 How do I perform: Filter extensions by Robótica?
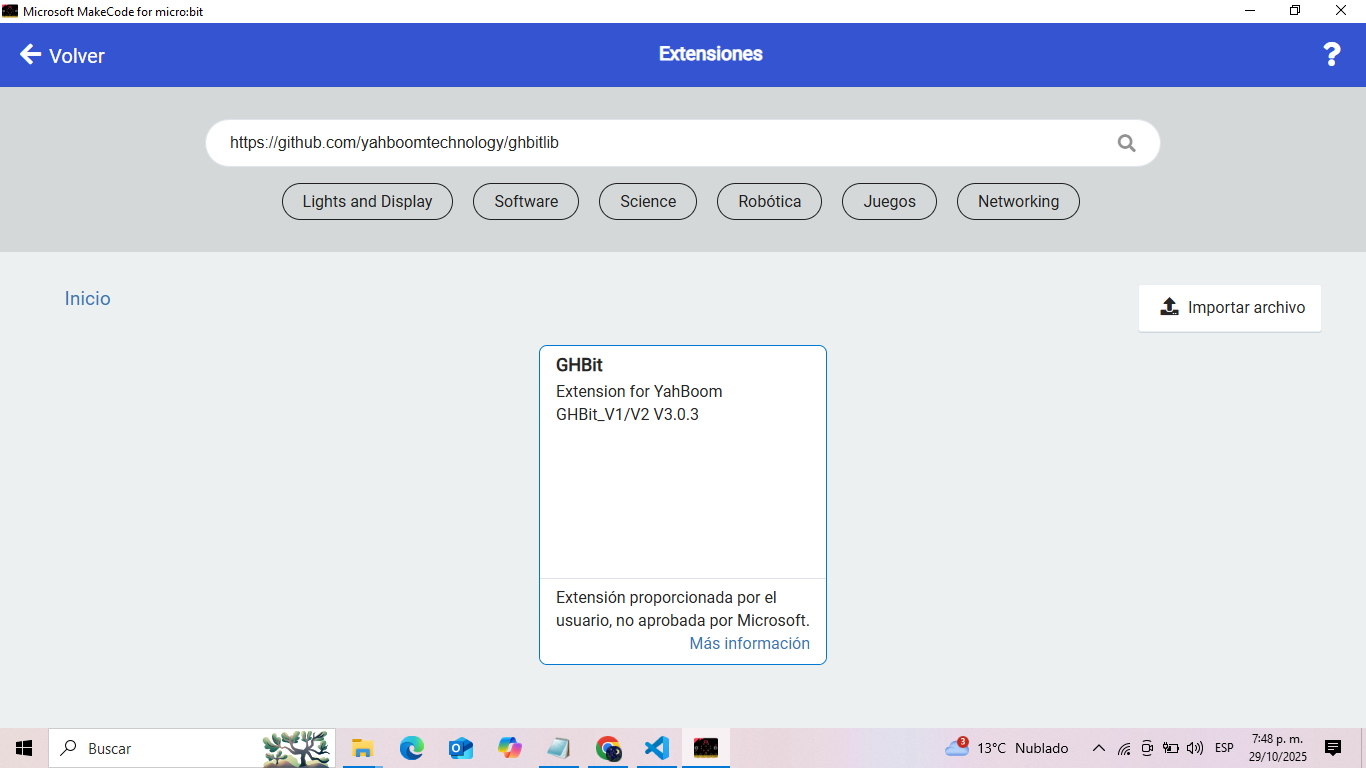click(769, 201)
